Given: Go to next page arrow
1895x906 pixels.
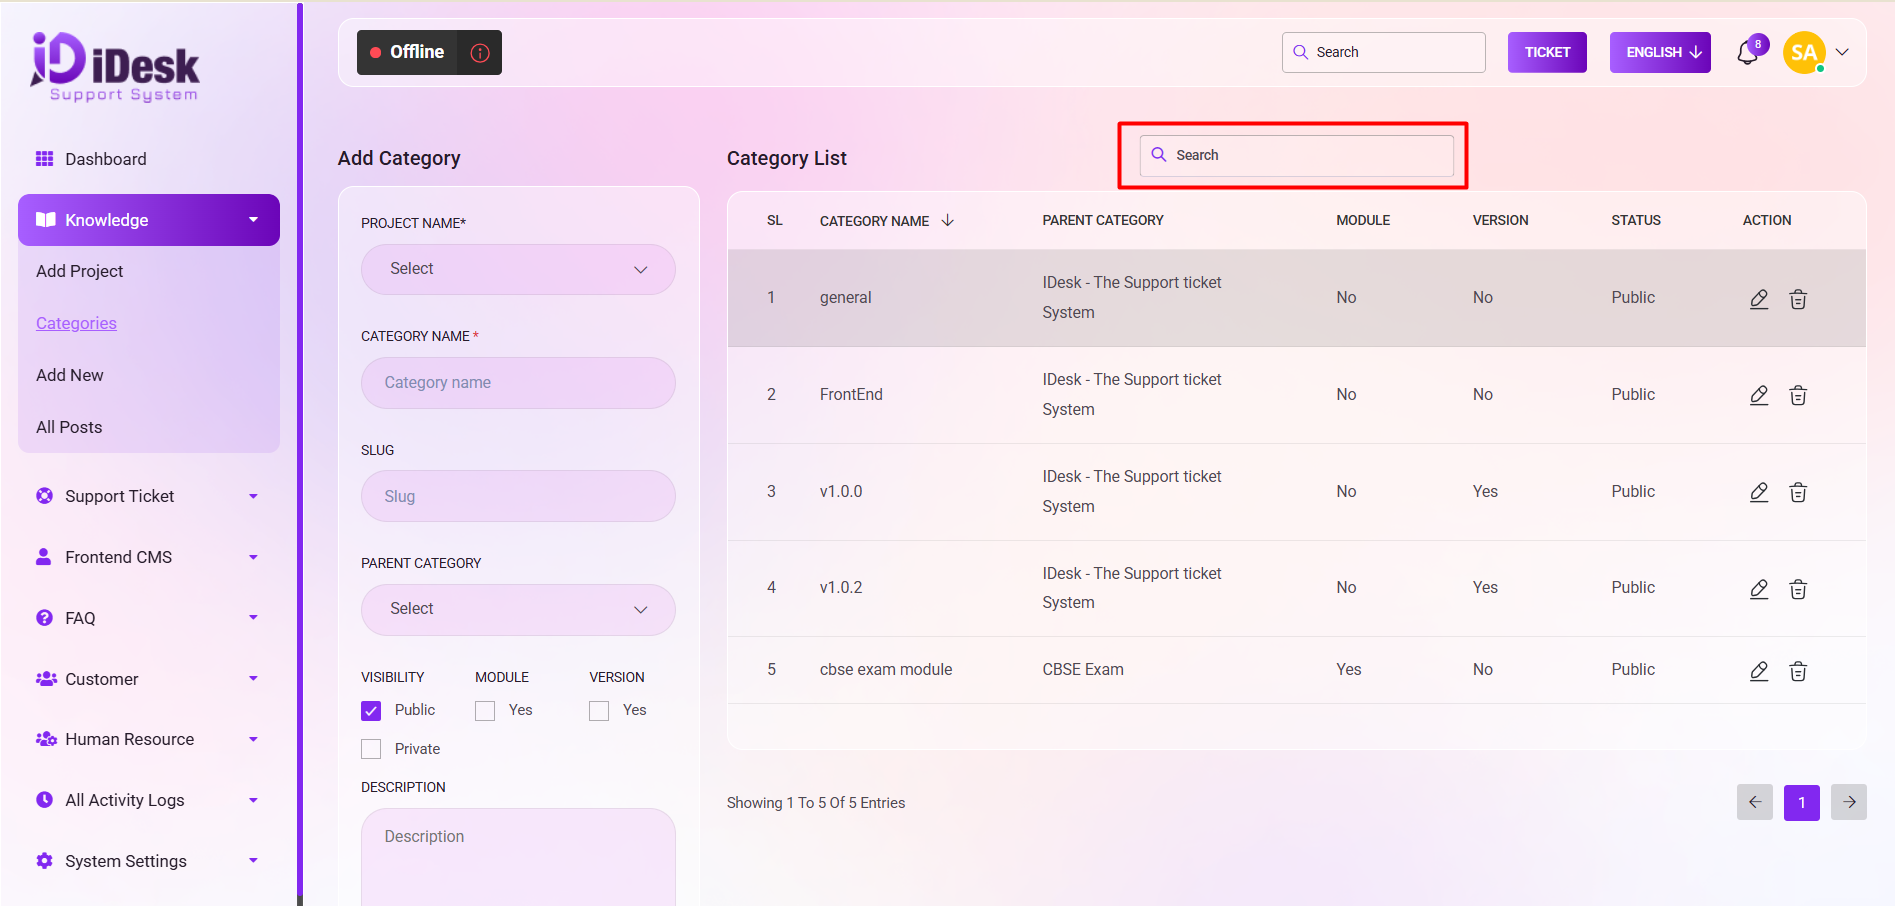Looking at the screenshot, I should 1849,802.
